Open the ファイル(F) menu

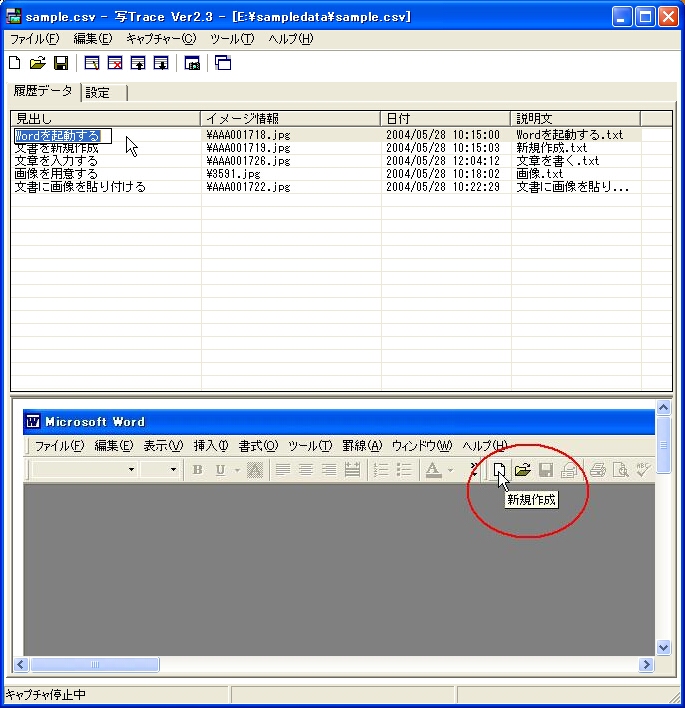click(x=35, y=39)
